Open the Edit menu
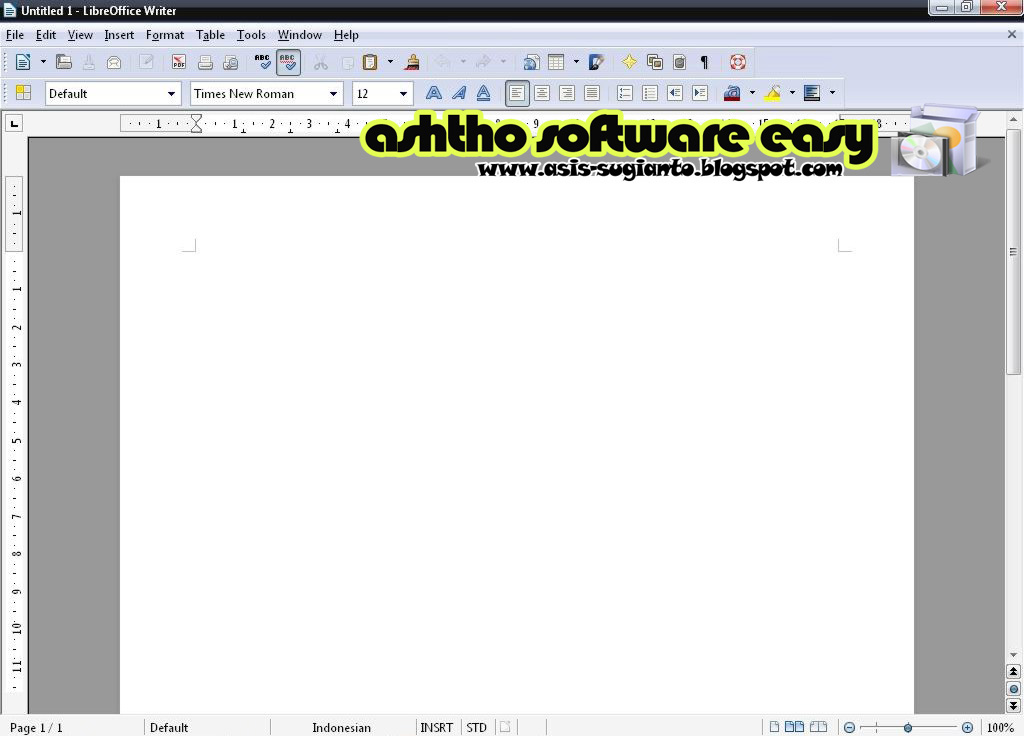1024x736 pixels. (46, 35)
